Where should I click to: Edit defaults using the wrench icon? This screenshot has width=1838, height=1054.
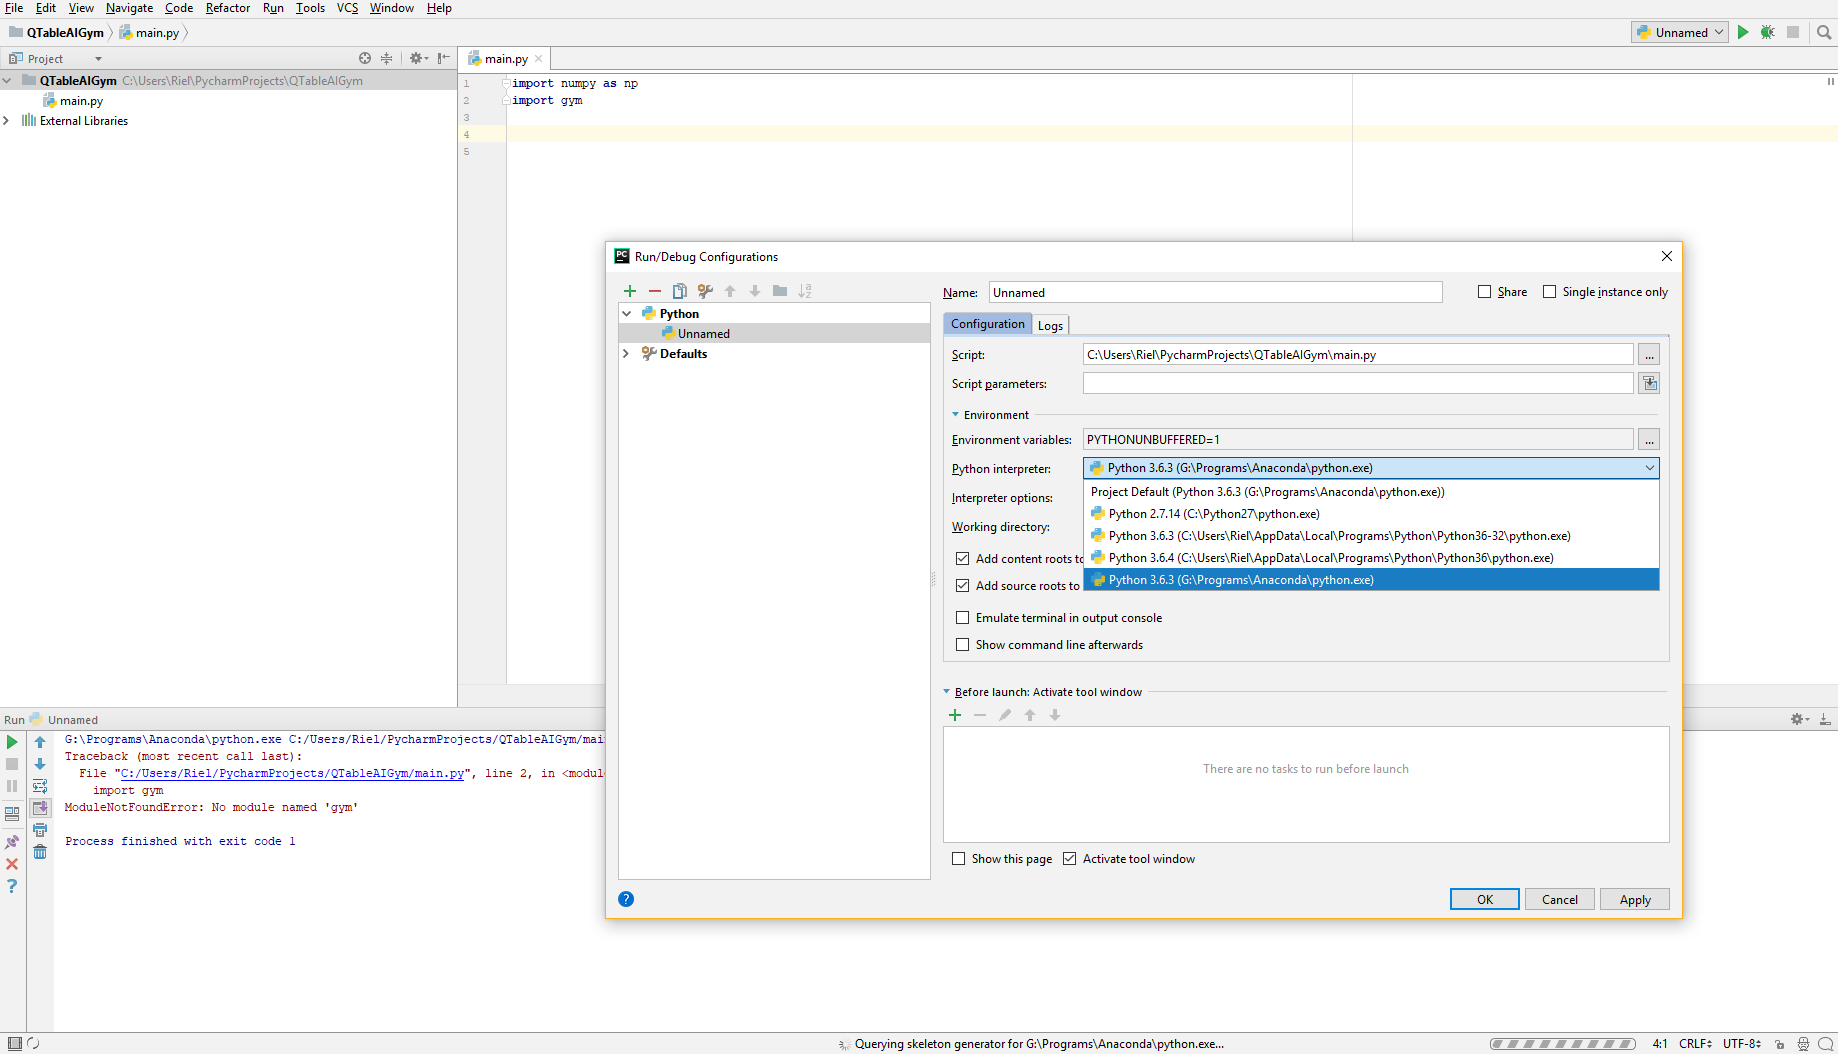(x=705, y=291)
